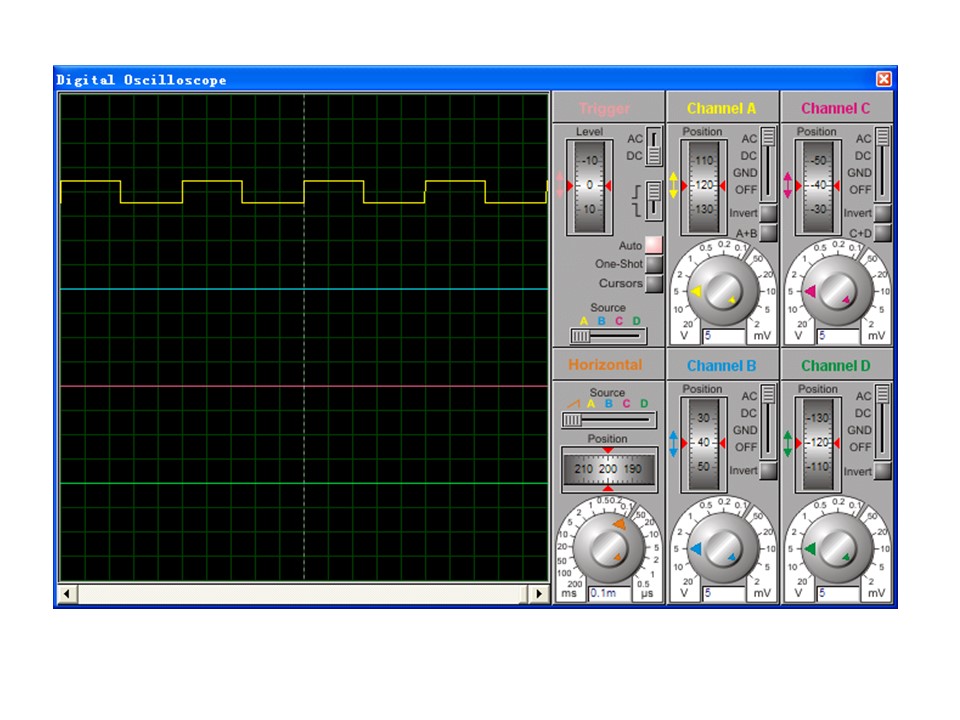960x720 pixels.
Task: Click the magenta Channel C position arrow
Action: coord(788,186)
